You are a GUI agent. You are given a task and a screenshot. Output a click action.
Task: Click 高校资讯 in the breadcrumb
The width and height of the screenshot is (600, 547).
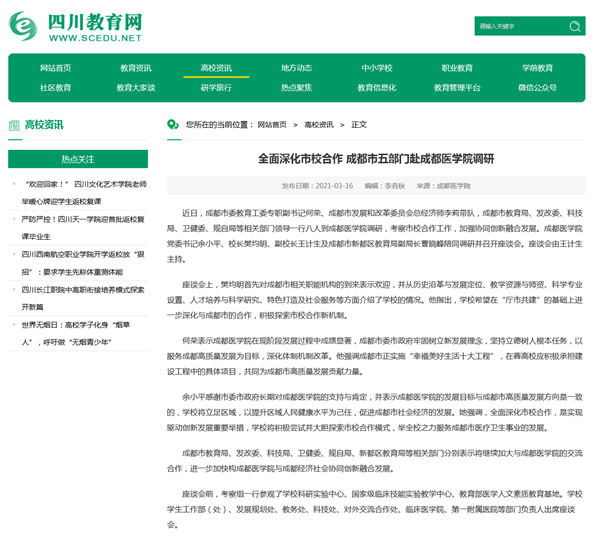pos(319,125)
